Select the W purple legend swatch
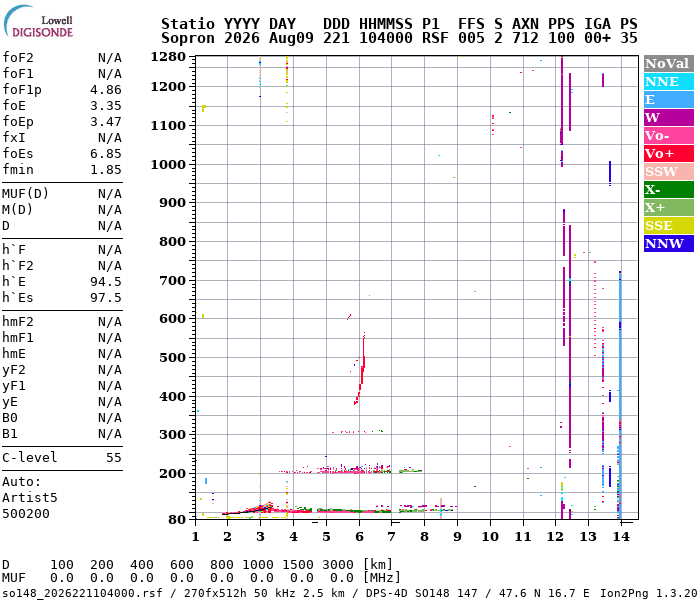This screenshot has height=600, width=700. click(669, 117)
